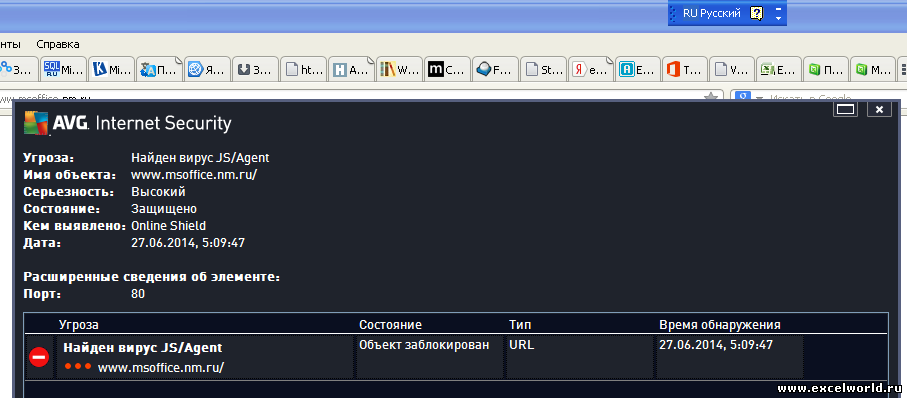Click the red blocked icon in threat row
Image resolution: width=907 pixels, height=398 pixels.
pyautogui.click(x=39, y=357)
